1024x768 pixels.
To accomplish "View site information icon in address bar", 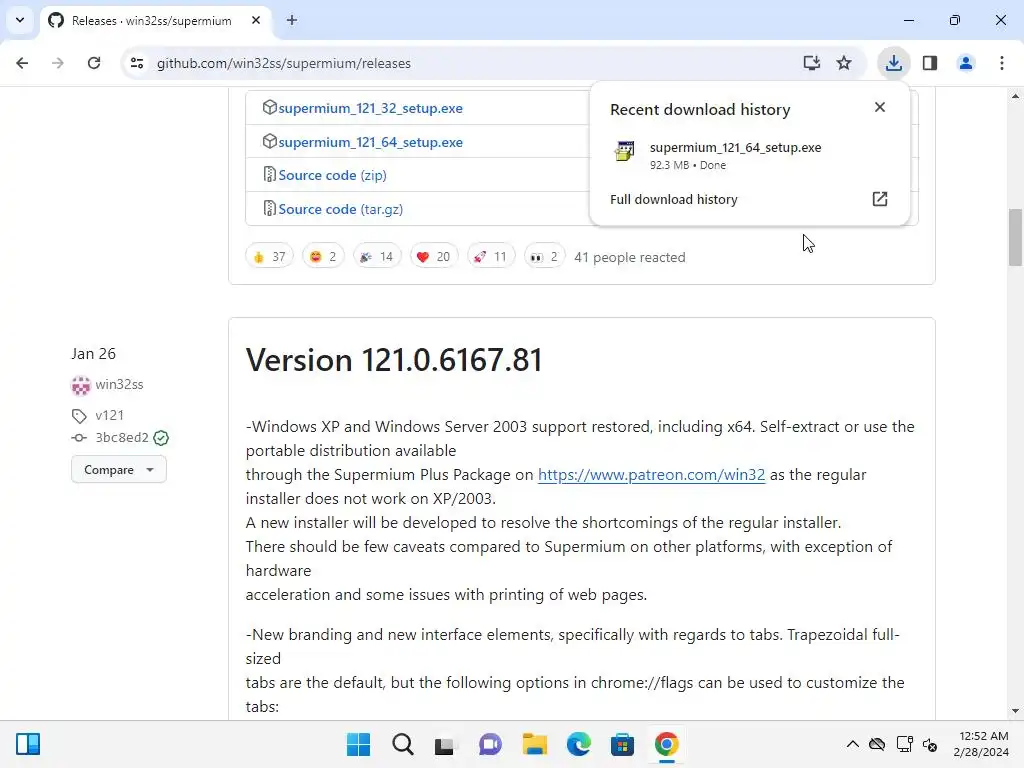I will point(137,63).
